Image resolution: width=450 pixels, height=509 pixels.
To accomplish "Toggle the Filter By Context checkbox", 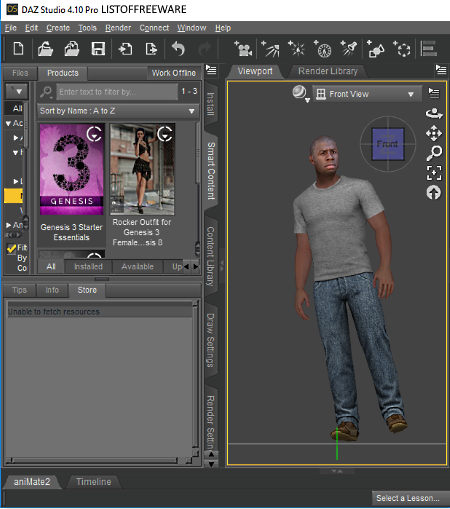I will click(12, 249).
